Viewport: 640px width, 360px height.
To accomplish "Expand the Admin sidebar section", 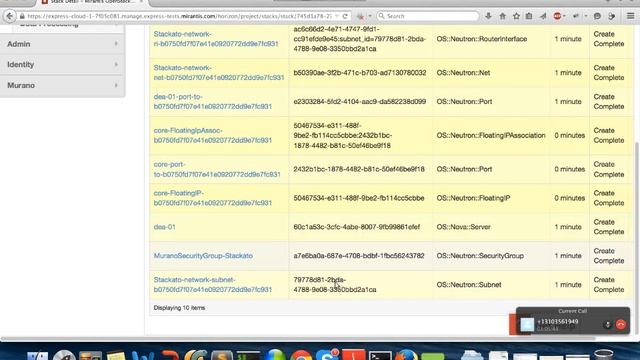I will pos(62,44).
